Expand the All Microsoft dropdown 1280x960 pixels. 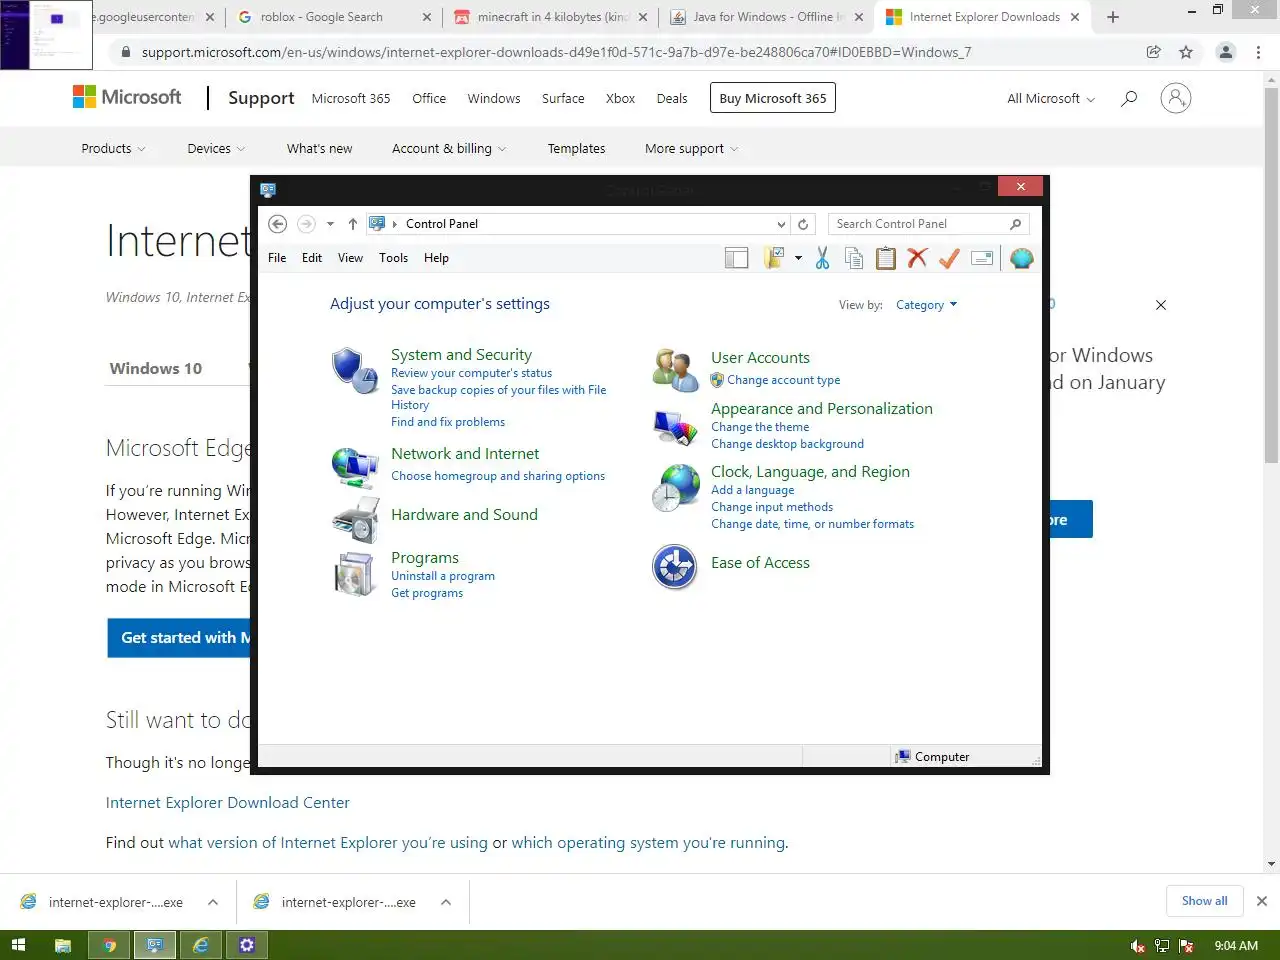tap(1051, 98)
